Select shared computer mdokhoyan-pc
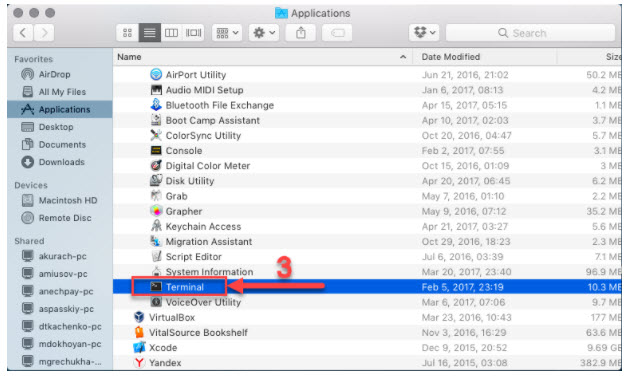This screenshot has height=377, width=626. [69, 344]
